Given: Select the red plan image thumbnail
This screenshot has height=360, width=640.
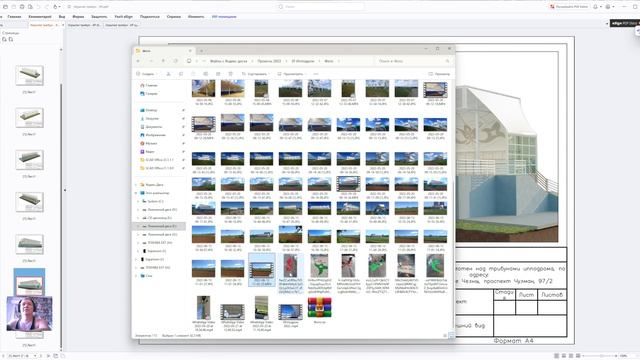Looking at the screenshot, I should [x=291, y=266].
